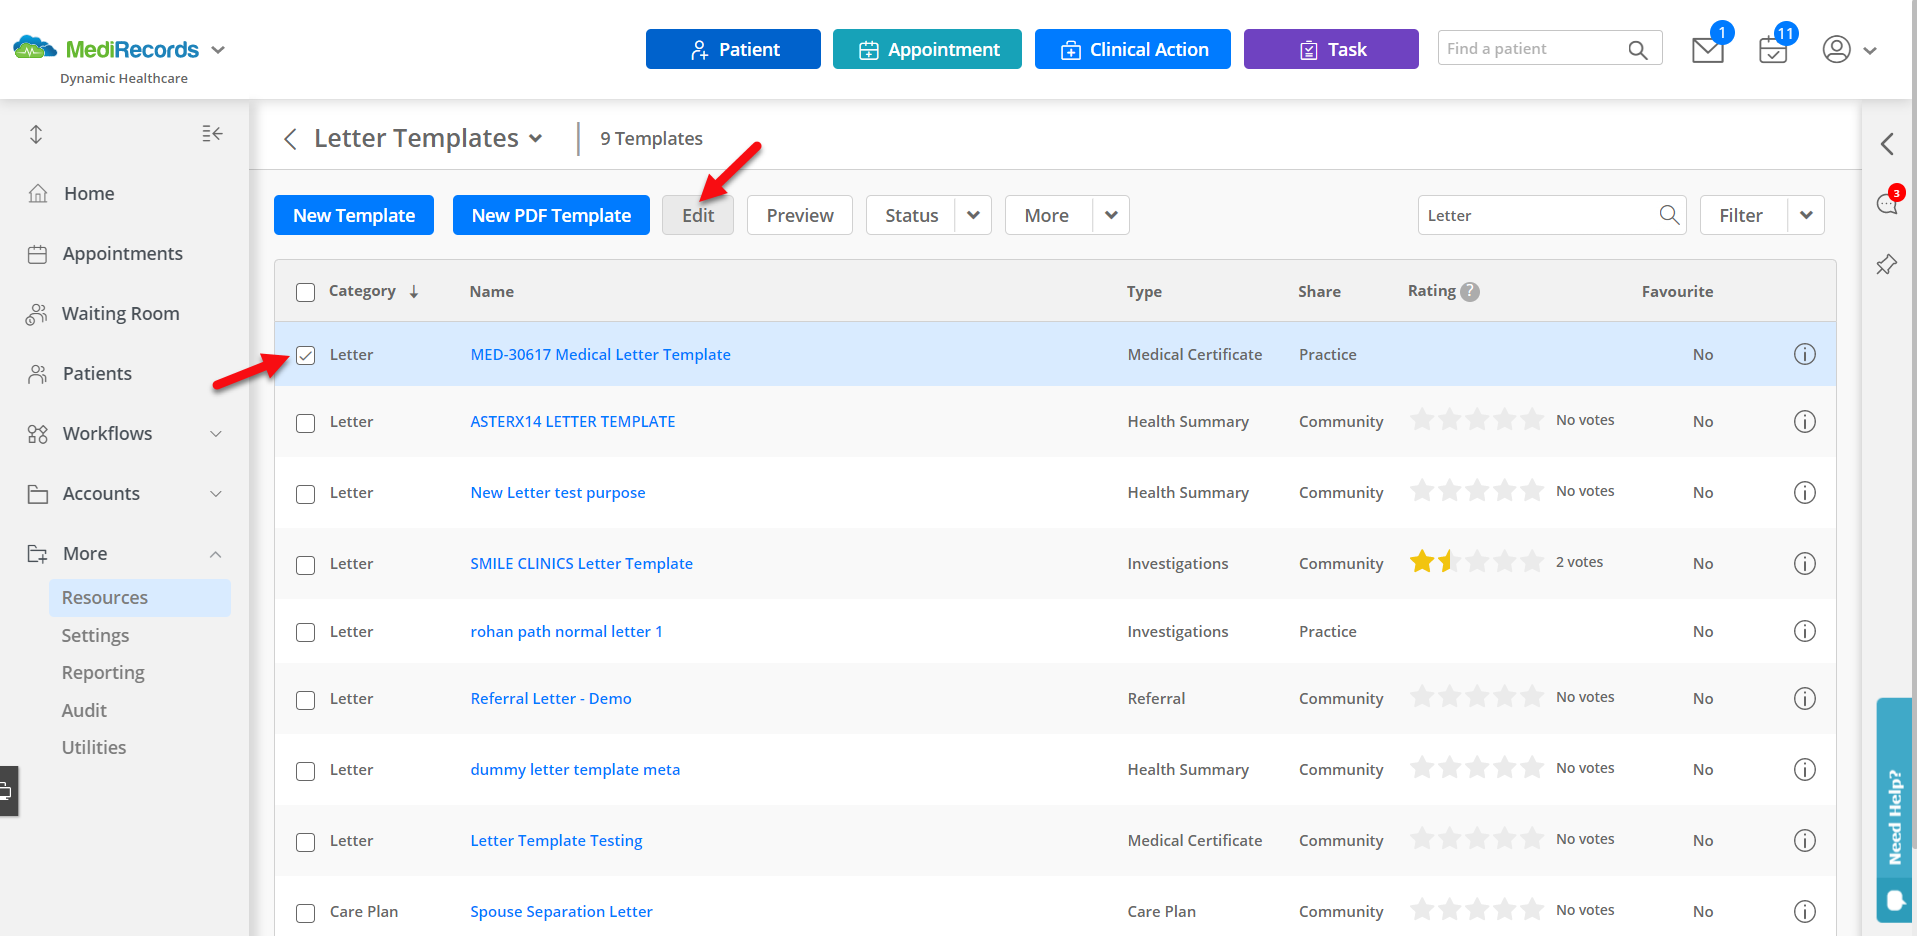This screenshot has height=936, width=1917.
Task: Expand the right side panel arrow
Action: coord(1887,144)
